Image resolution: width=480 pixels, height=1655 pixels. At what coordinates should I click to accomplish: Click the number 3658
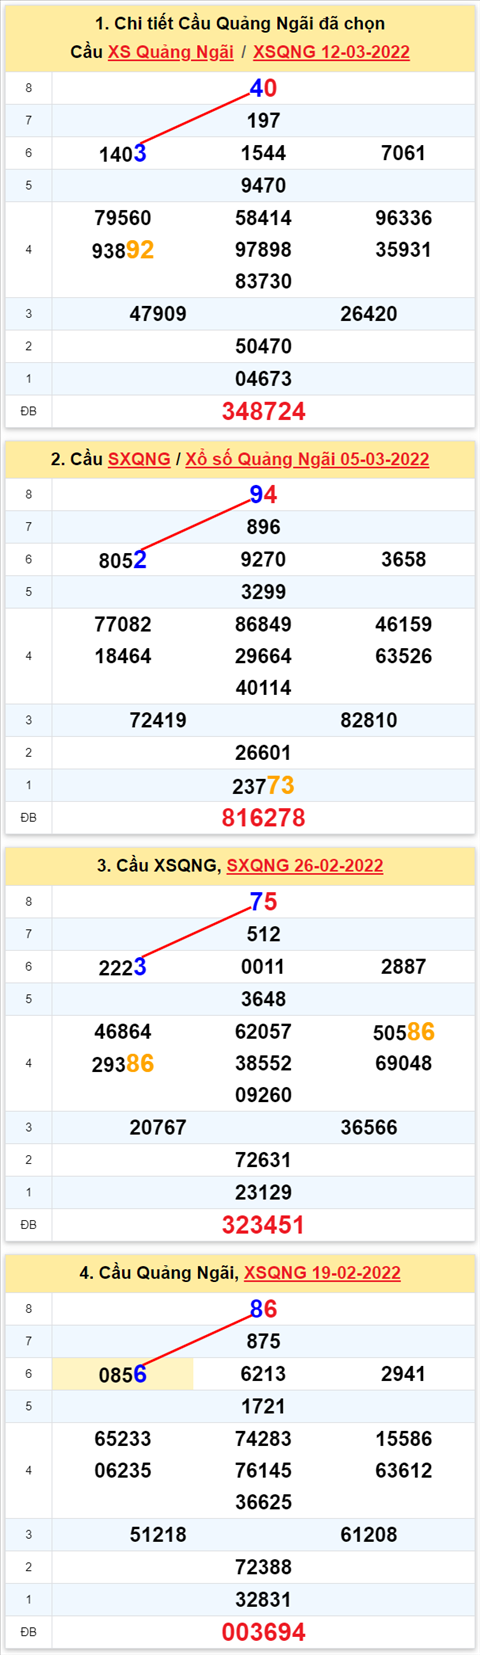(x=404, y=559)
